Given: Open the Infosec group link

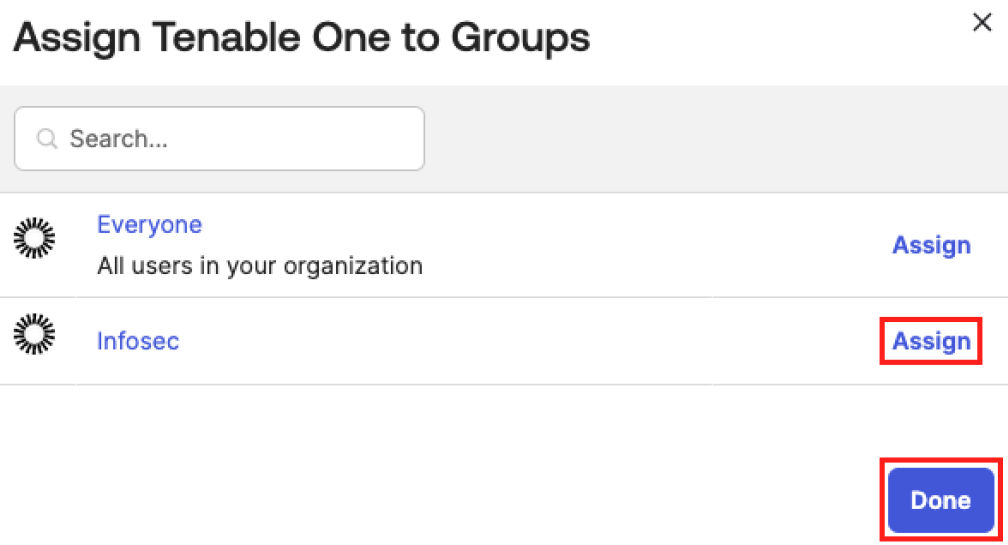Looking at the screenshot, I should click(138, 341).
